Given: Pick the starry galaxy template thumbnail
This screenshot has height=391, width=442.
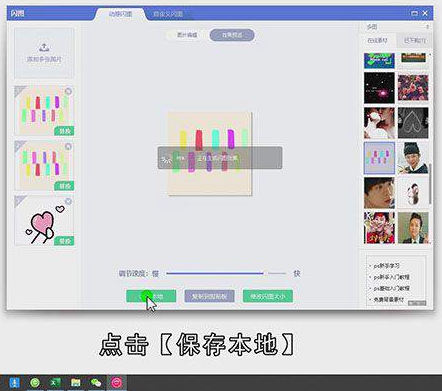Looking at the screenshot, I should 379,88.
